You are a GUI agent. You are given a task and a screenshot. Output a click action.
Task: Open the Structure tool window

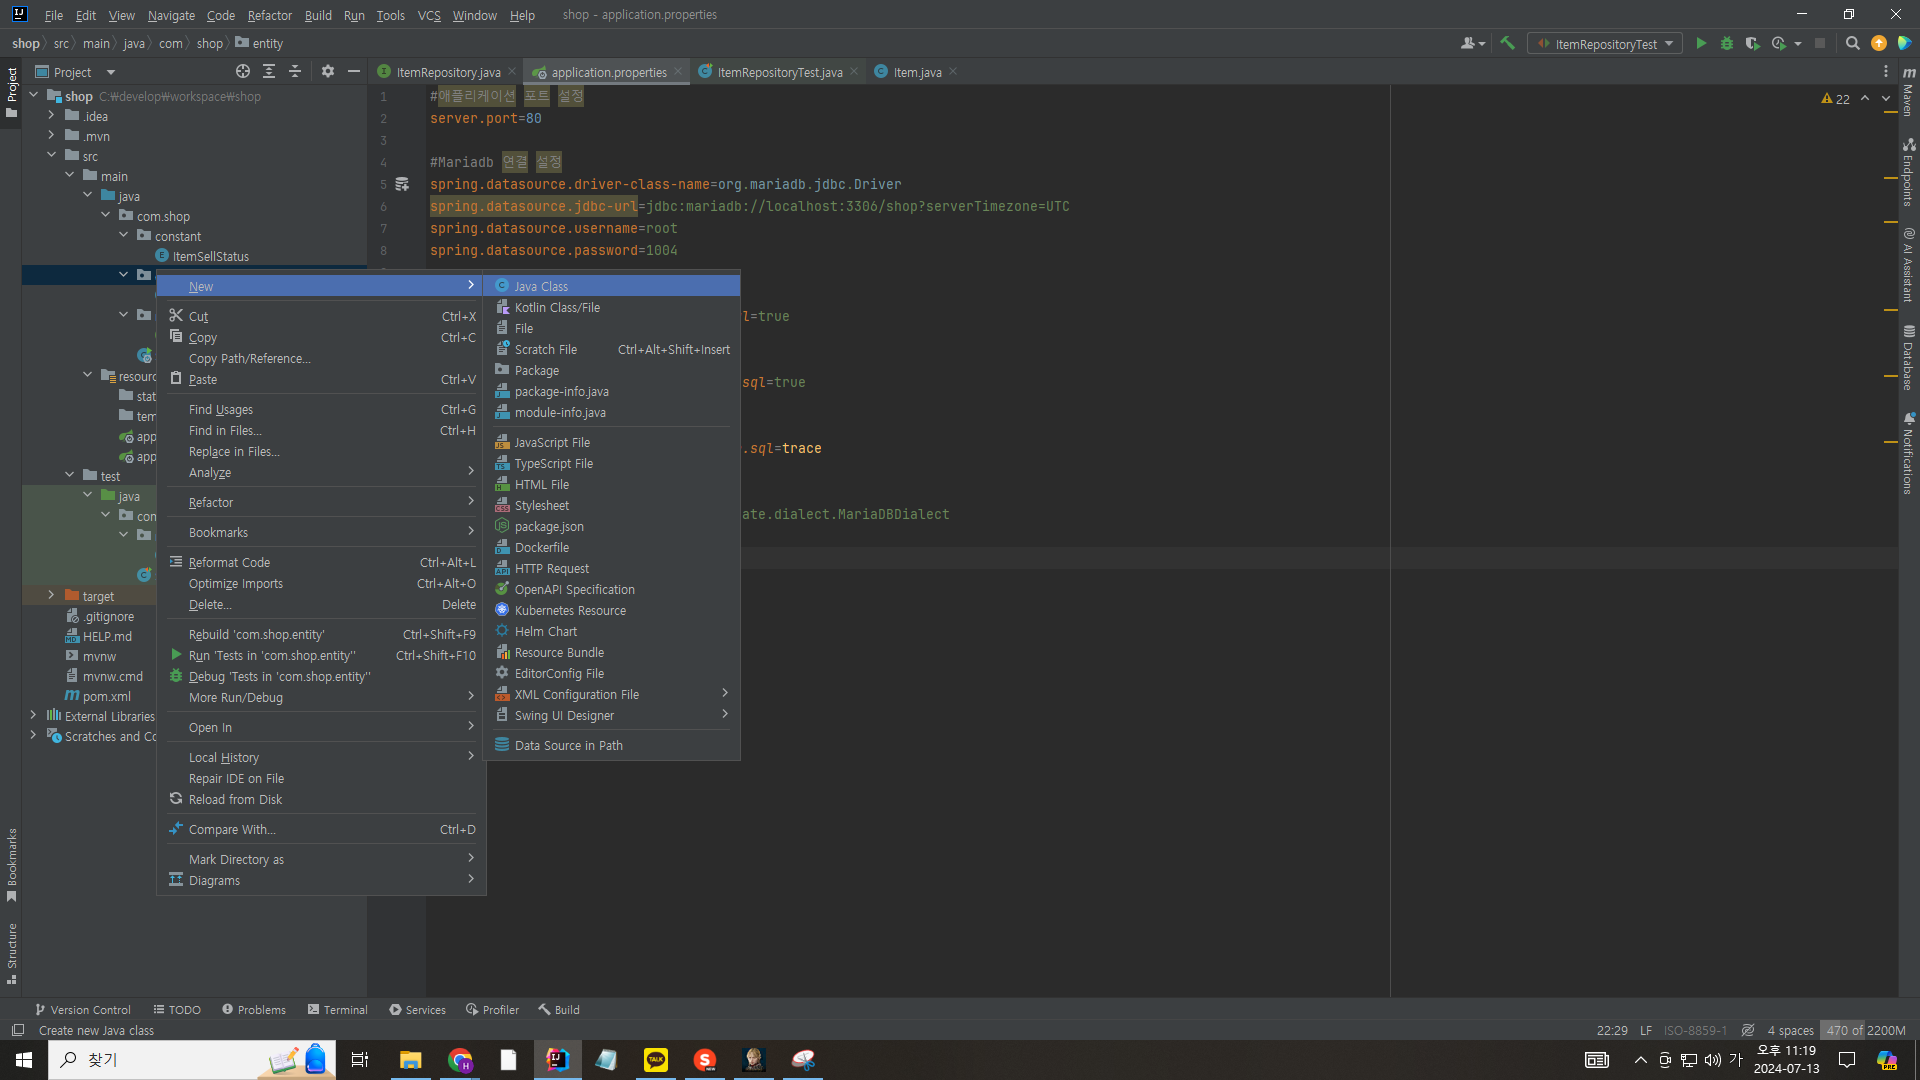pos(12,953)
